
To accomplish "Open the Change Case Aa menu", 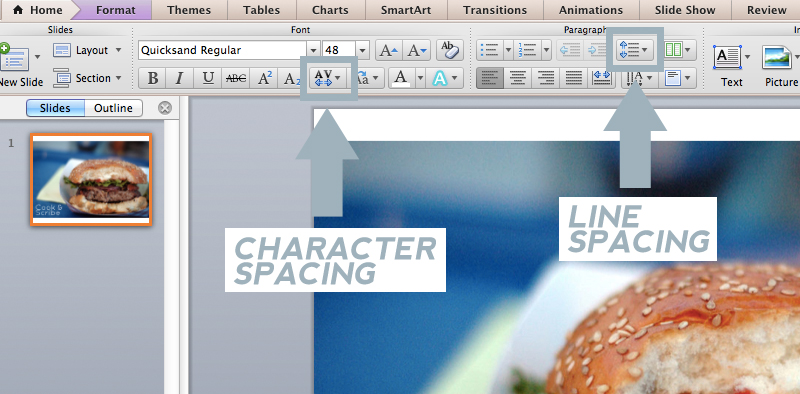I will (368, 78).
